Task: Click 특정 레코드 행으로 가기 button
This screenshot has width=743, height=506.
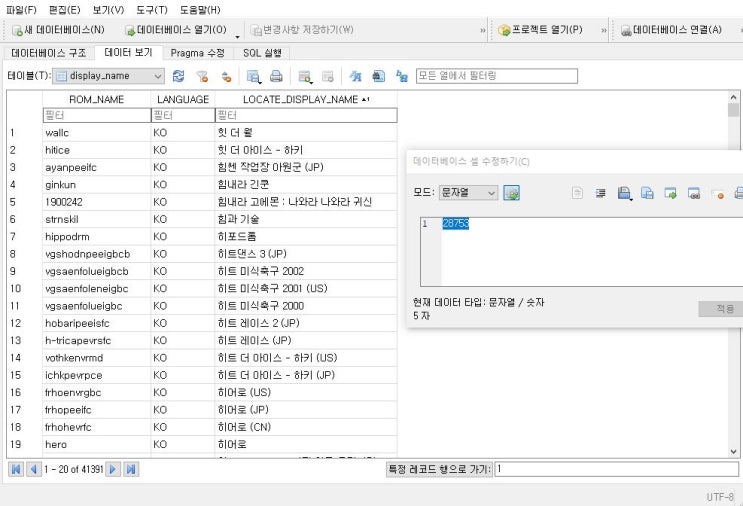Action: click(x=439, y=469)
